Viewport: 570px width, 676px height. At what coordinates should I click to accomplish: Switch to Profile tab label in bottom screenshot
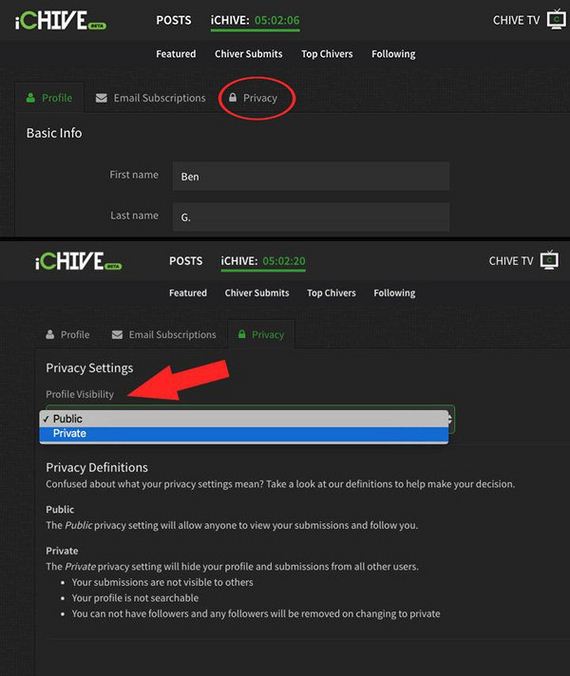click(75, 335)
